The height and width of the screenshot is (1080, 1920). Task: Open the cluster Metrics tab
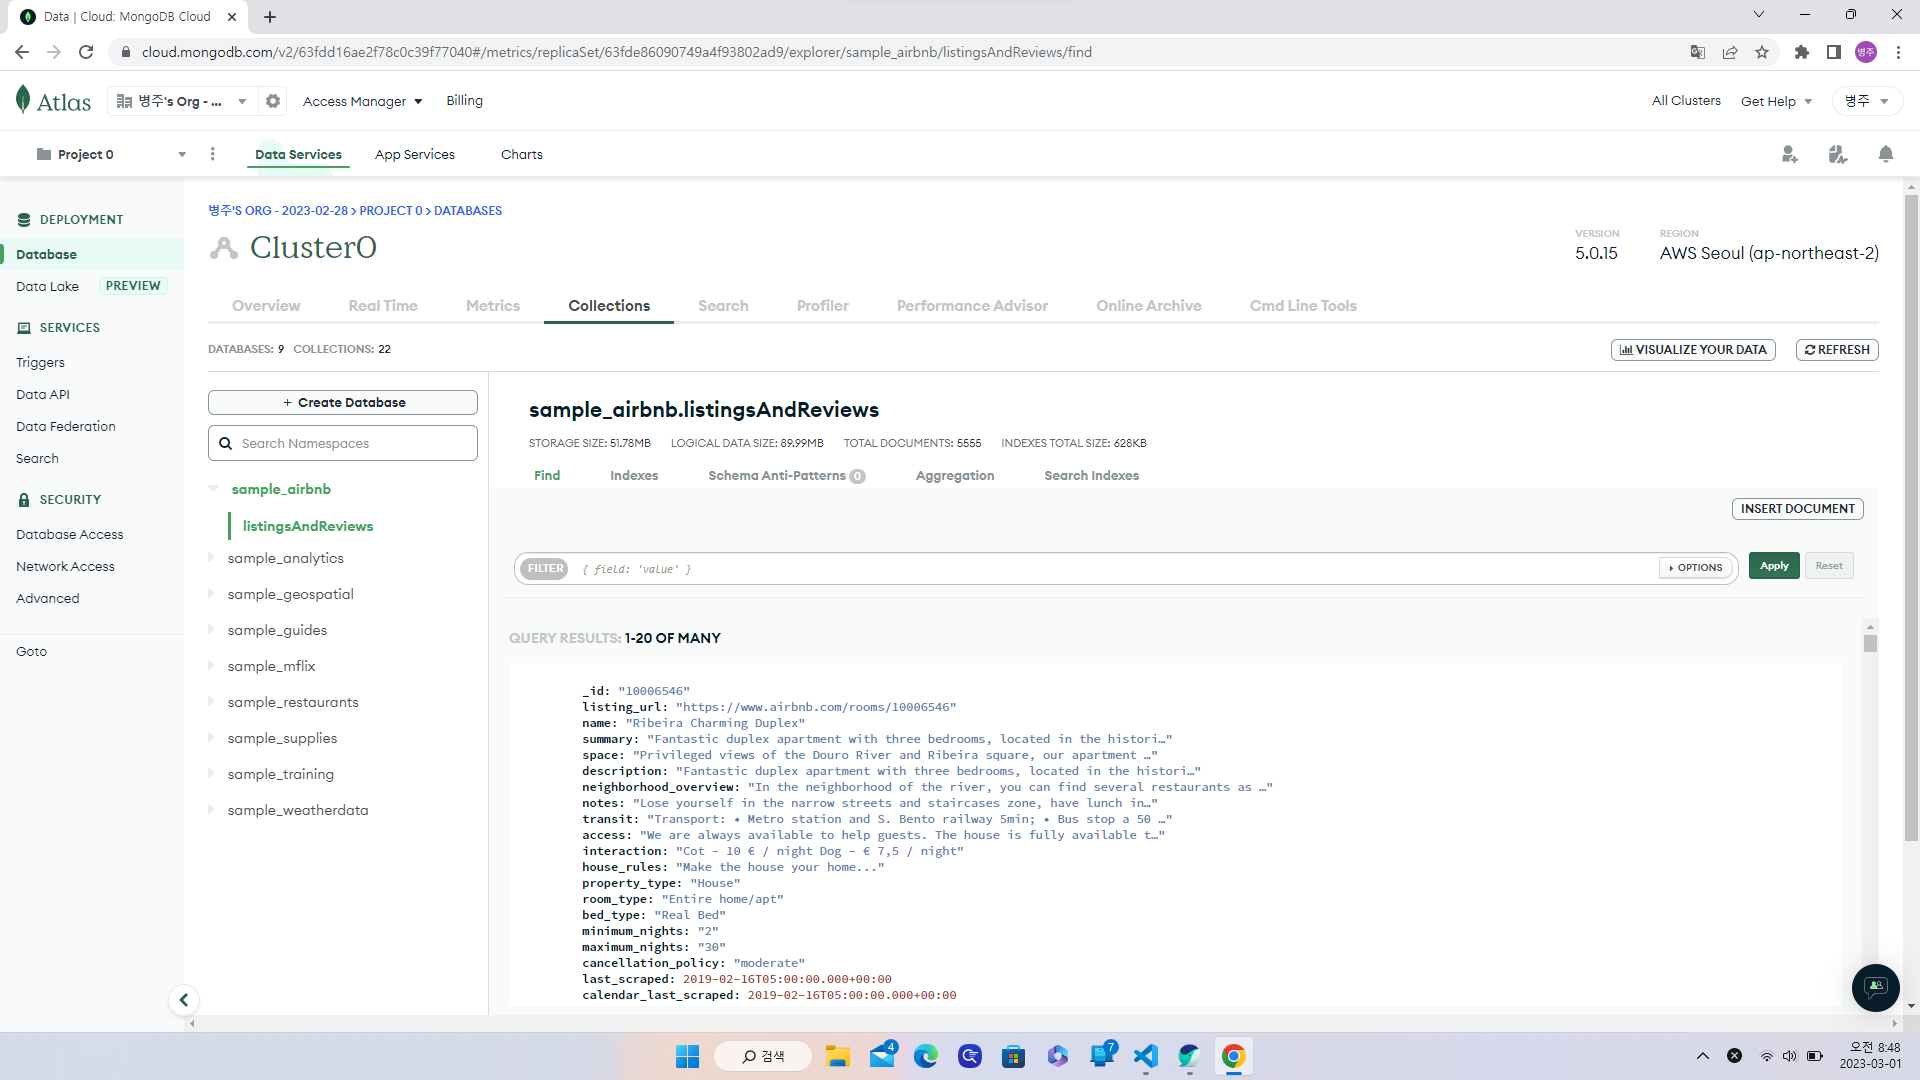tap(493, 306)
